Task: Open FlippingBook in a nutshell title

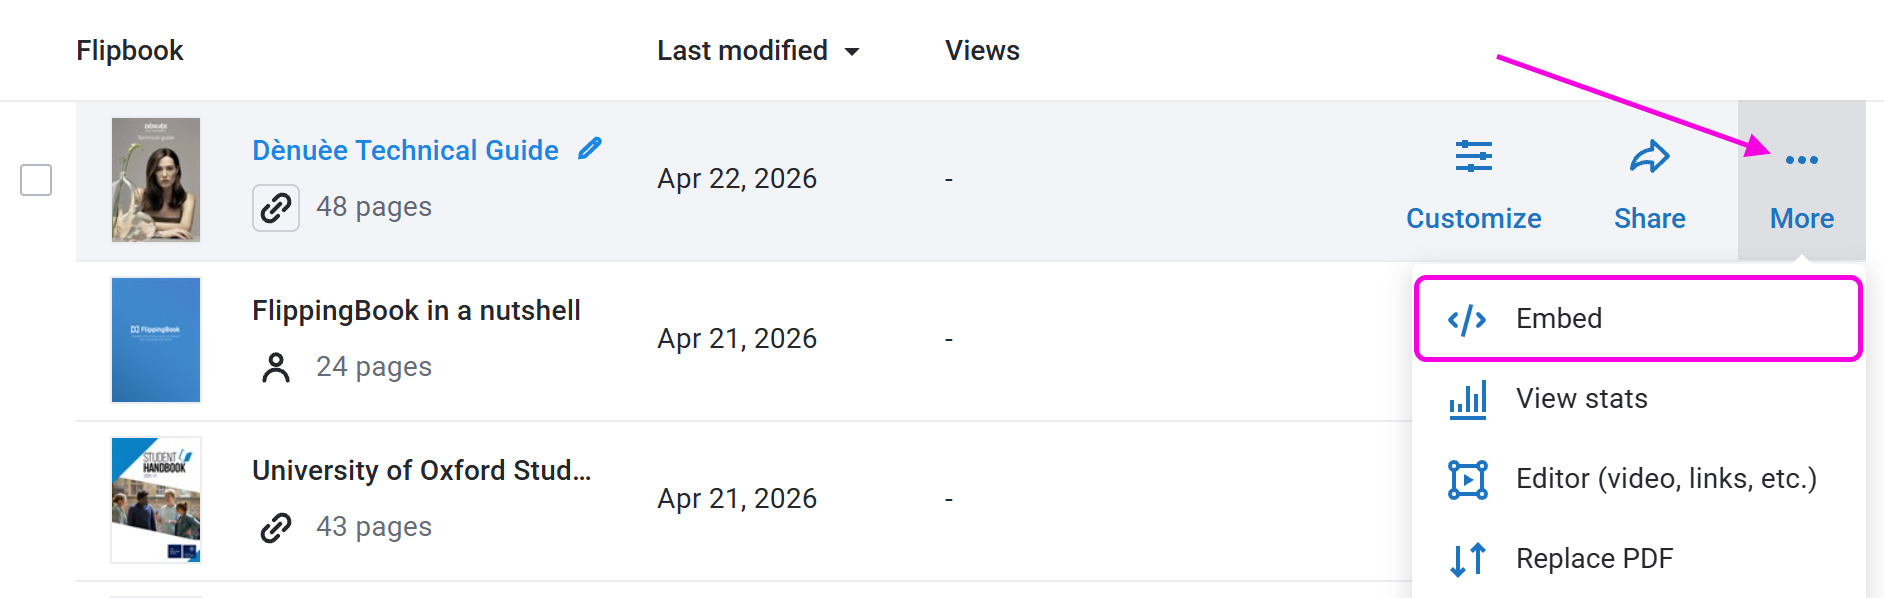Action: 416,311
